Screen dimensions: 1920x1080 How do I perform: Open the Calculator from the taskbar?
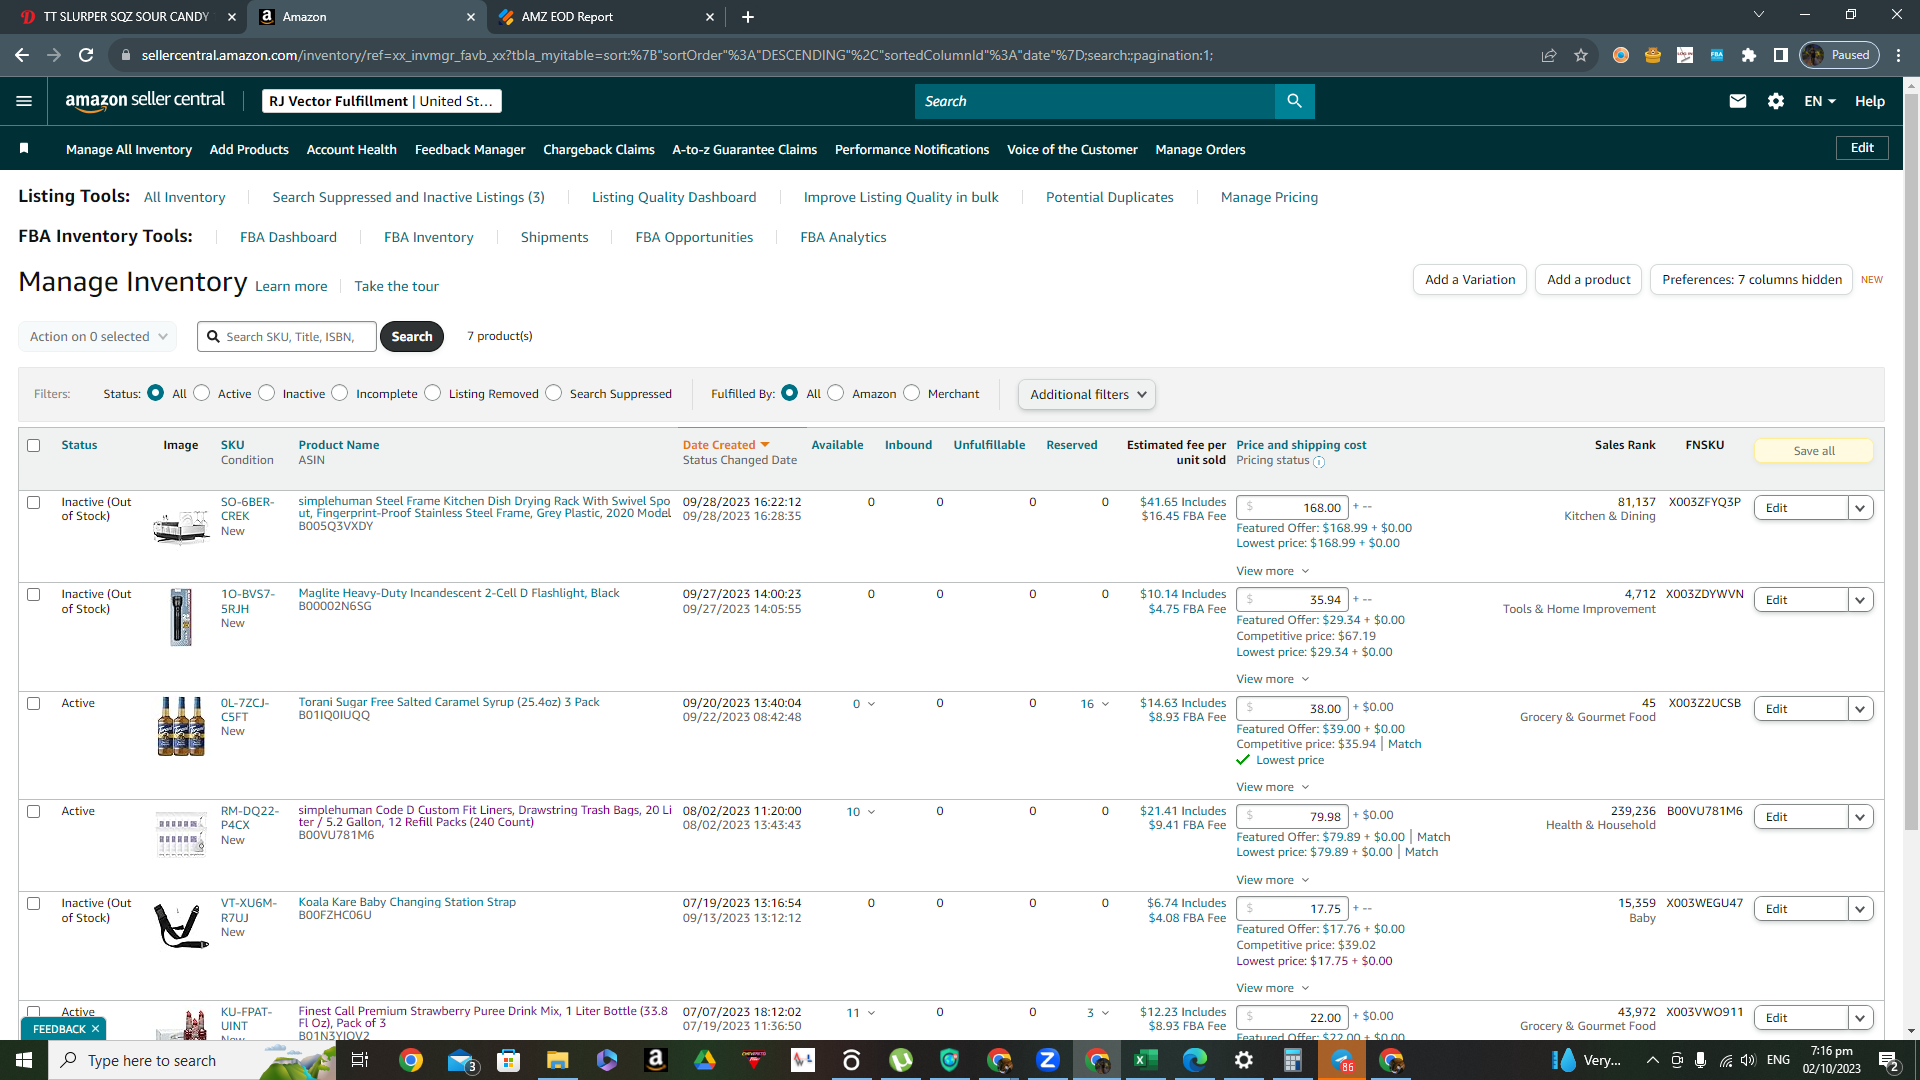pos(1293,1060)
